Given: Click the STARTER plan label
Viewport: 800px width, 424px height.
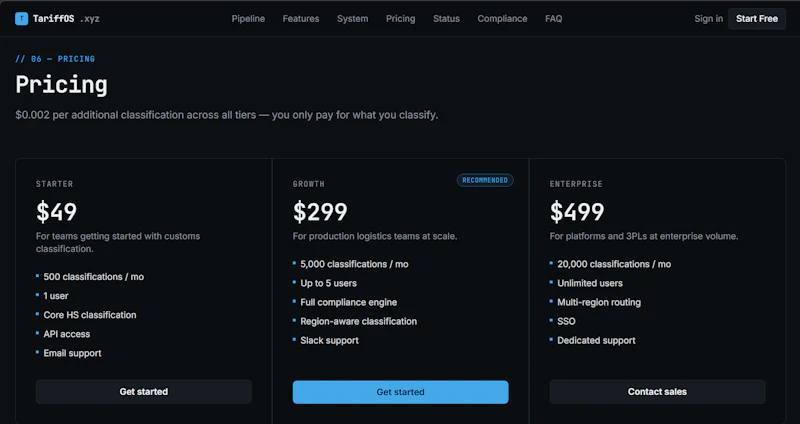Looking at the screenshot, I should click(55, 184).
